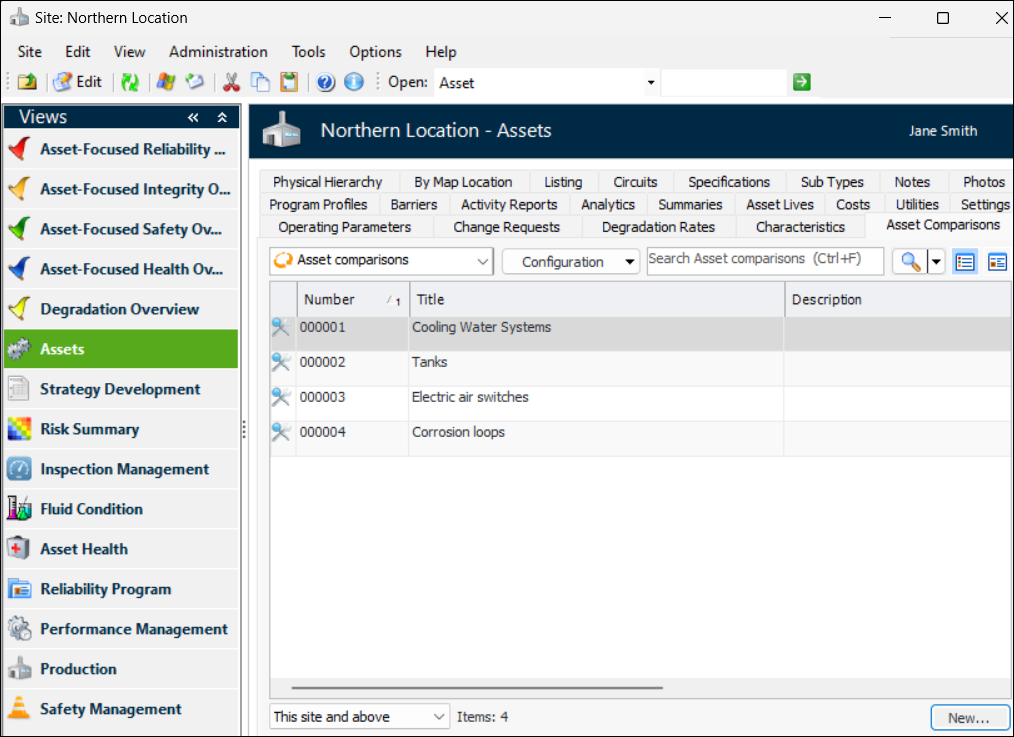Viewport: 1014px width, 737px height.
Task: Expand the Asset comparisons dropdown
Action: [483, 261]
